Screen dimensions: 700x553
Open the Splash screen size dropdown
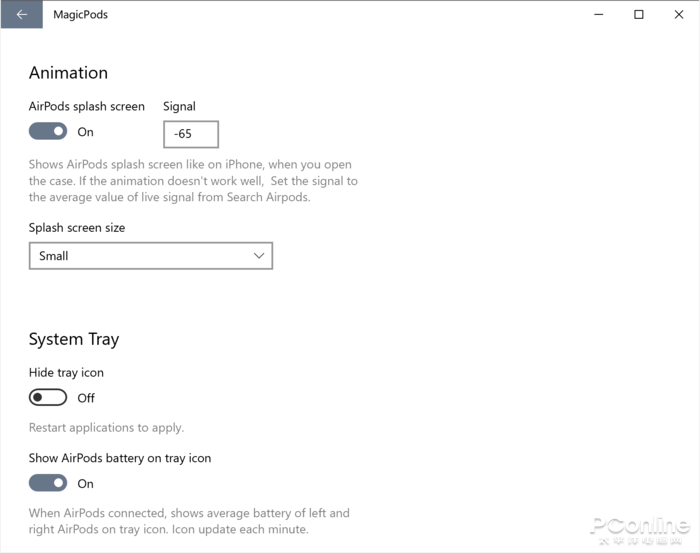(150, 256)
